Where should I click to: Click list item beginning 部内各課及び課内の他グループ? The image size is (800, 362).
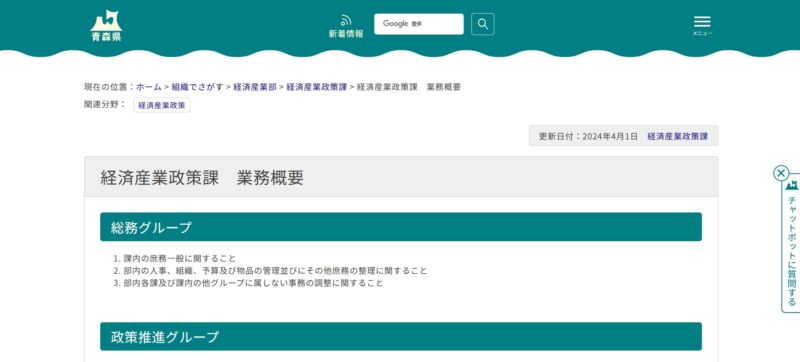[253, 283]
